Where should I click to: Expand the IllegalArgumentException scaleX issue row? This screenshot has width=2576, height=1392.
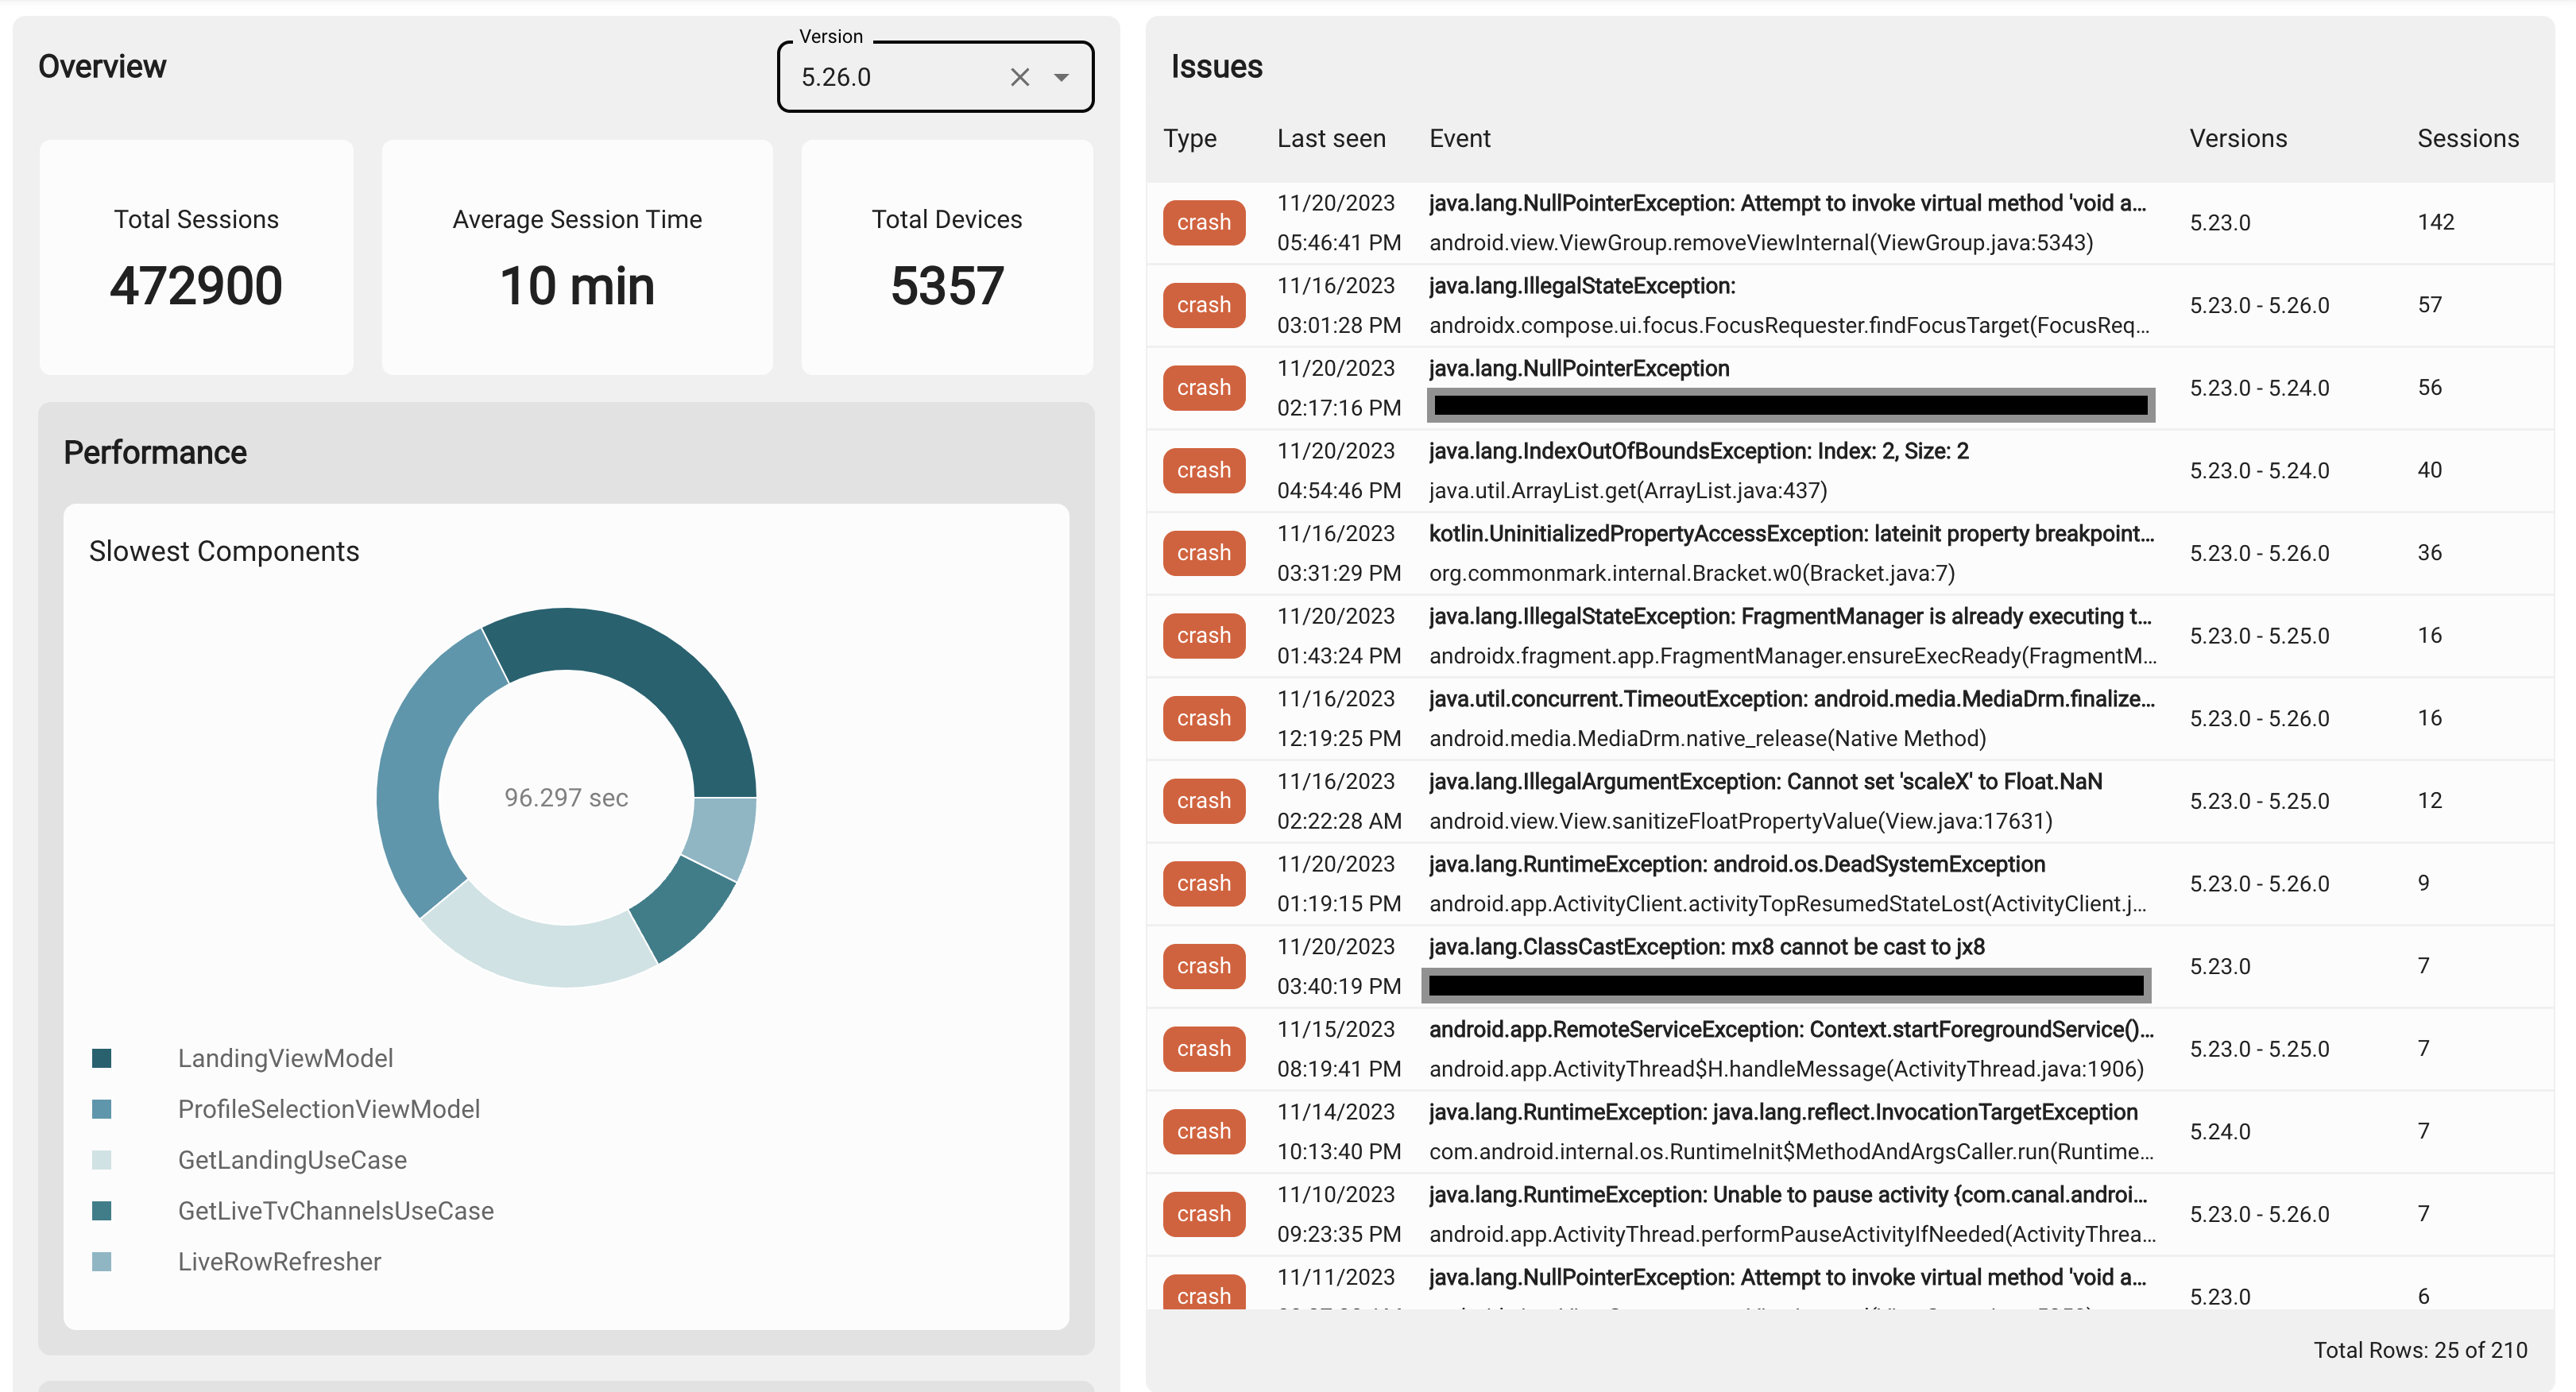point(1790,800)
